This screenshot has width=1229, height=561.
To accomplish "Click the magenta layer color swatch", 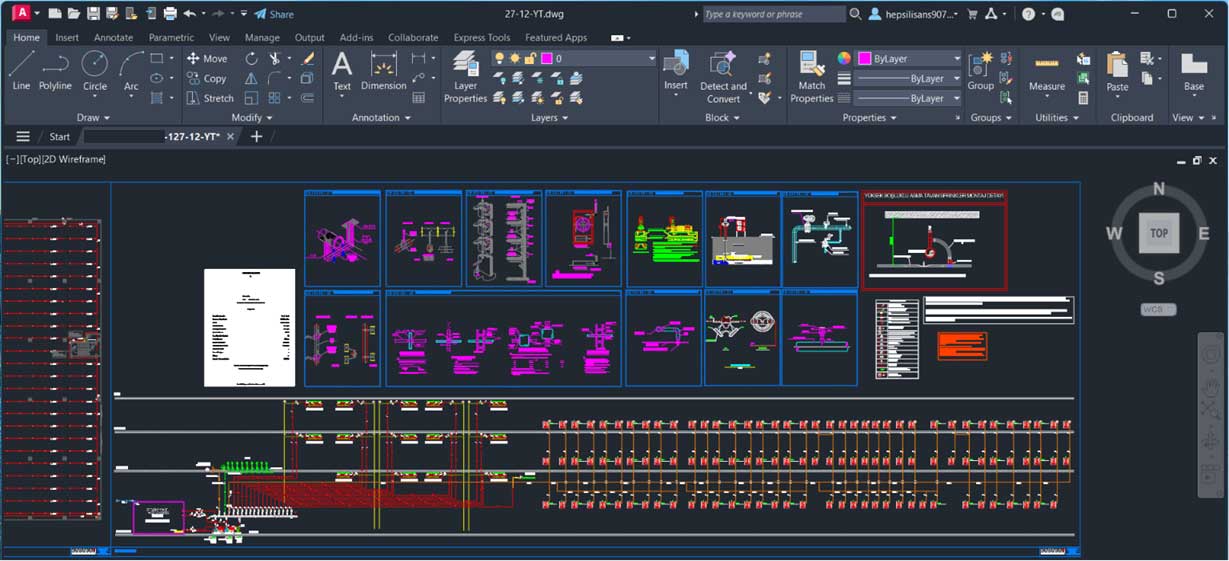I will 547,59.
